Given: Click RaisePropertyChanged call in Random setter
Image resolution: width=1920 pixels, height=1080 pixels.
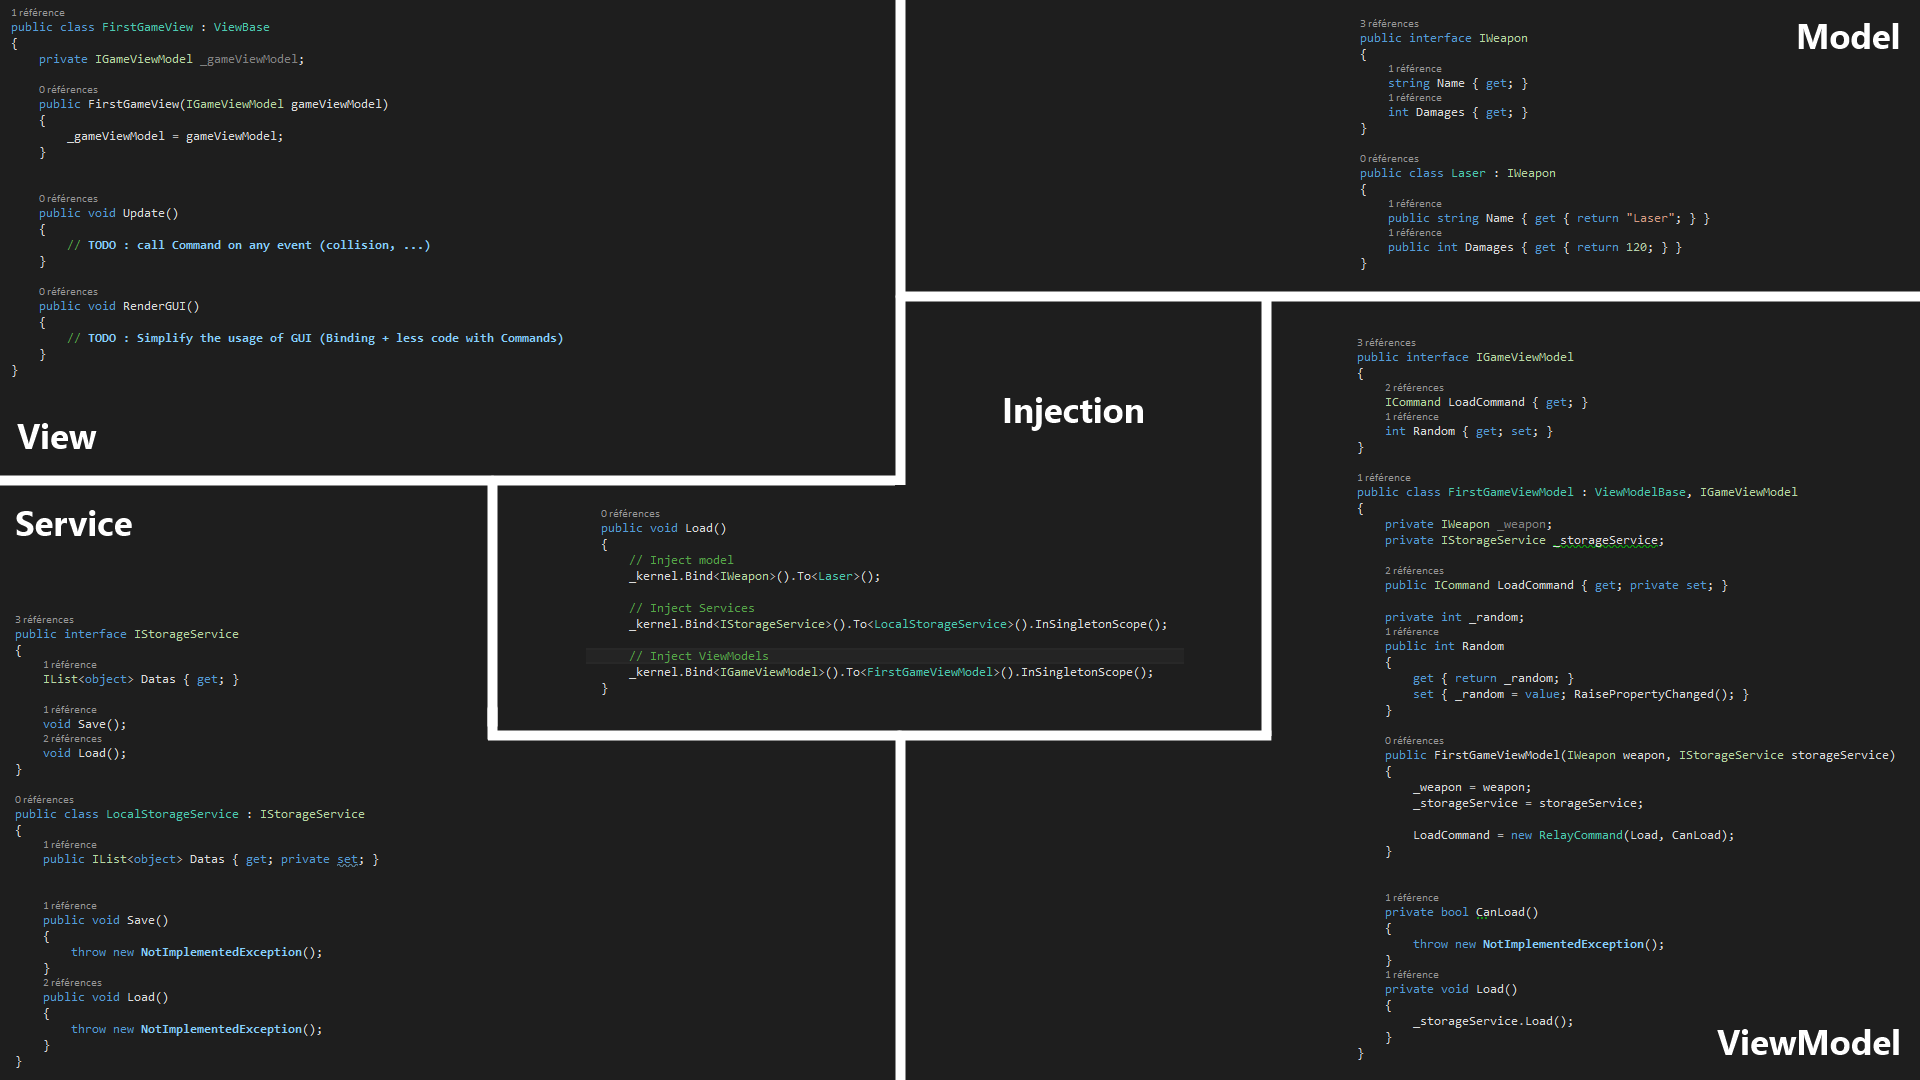Looking at the screenshot, I should pos(1643,694).
